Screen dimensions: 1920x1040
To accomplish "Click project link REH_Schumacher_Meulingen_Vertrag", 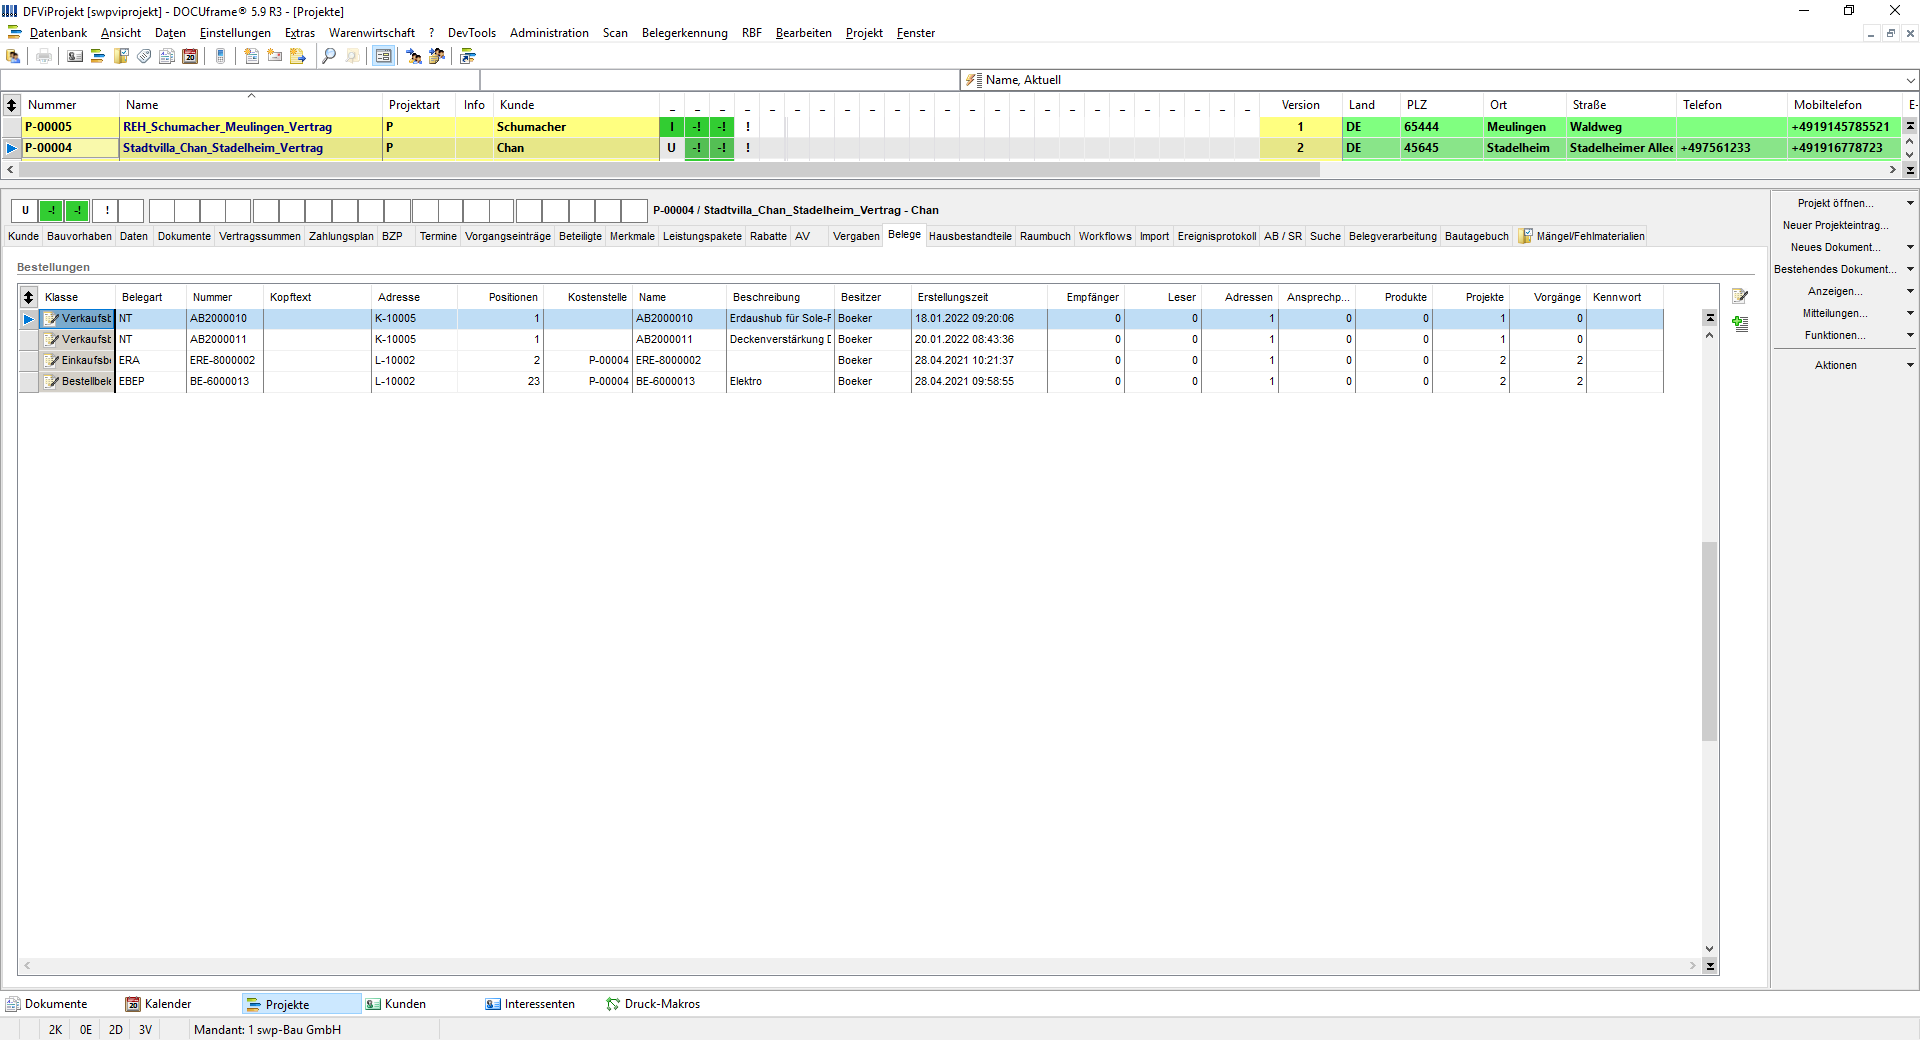I will tap(227, 127).
